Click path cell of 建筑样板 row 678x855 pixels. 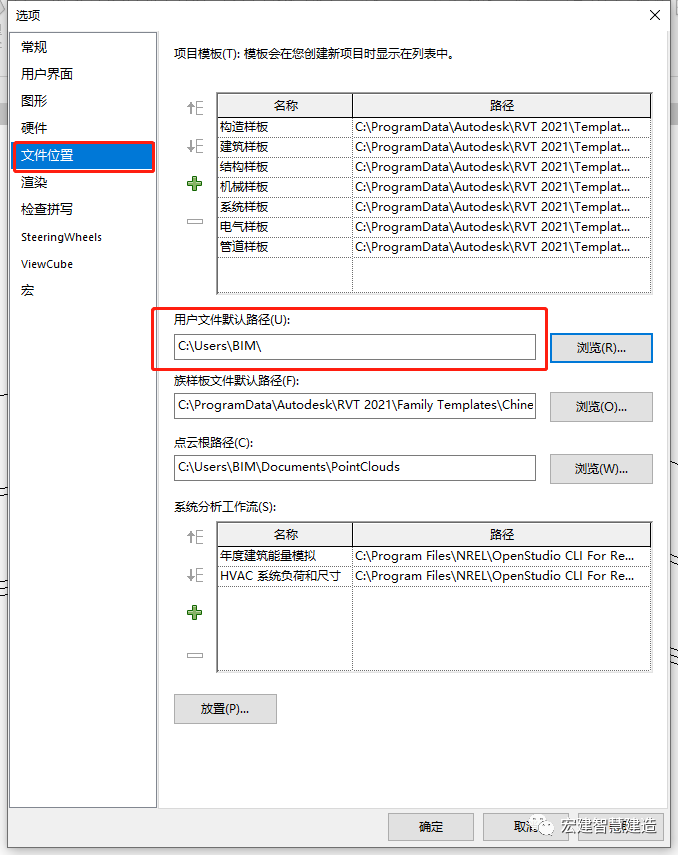coord(502,147)
